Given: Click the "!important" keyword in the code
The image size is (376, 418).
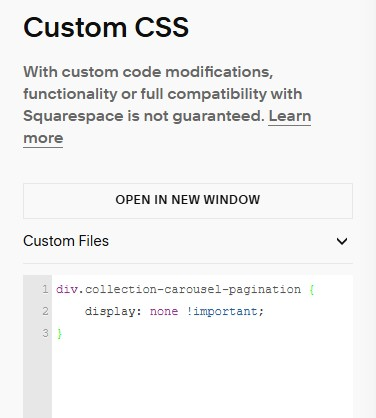Looking at the screenshot, I should pos(222,311).
